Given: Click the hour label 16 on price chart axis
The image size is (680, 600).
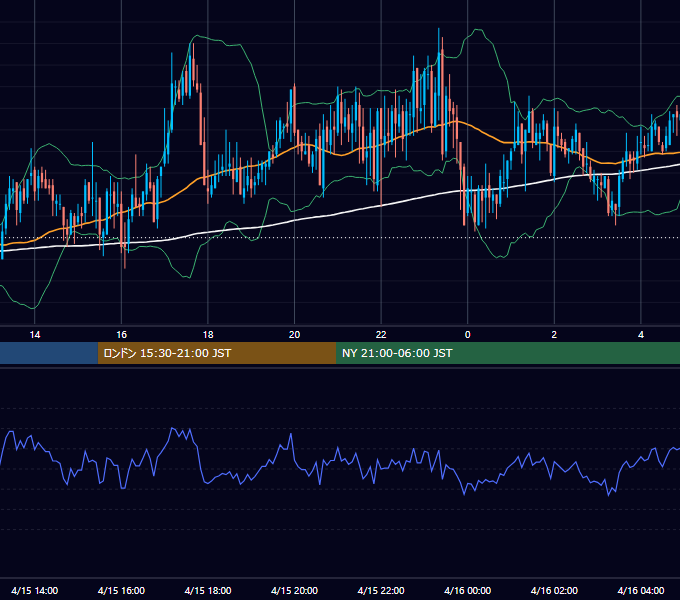Looking at the screenshot, I should tap(121, 335).
